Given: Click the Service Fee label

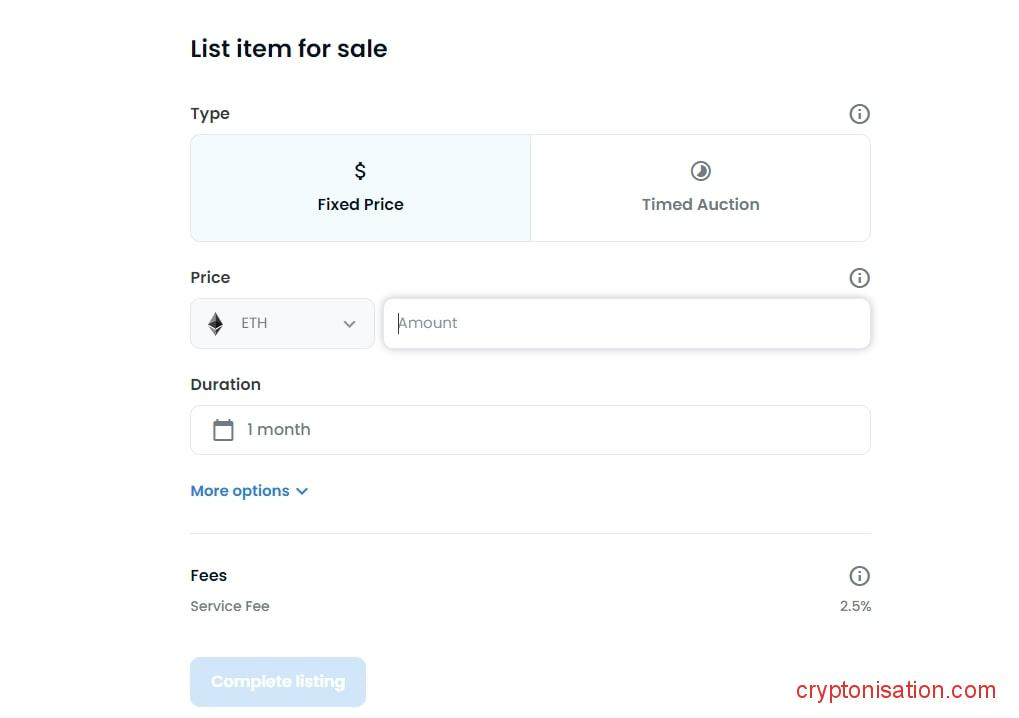Looking at the screenshot, I should pyautogui.click(x=230, y=606).
